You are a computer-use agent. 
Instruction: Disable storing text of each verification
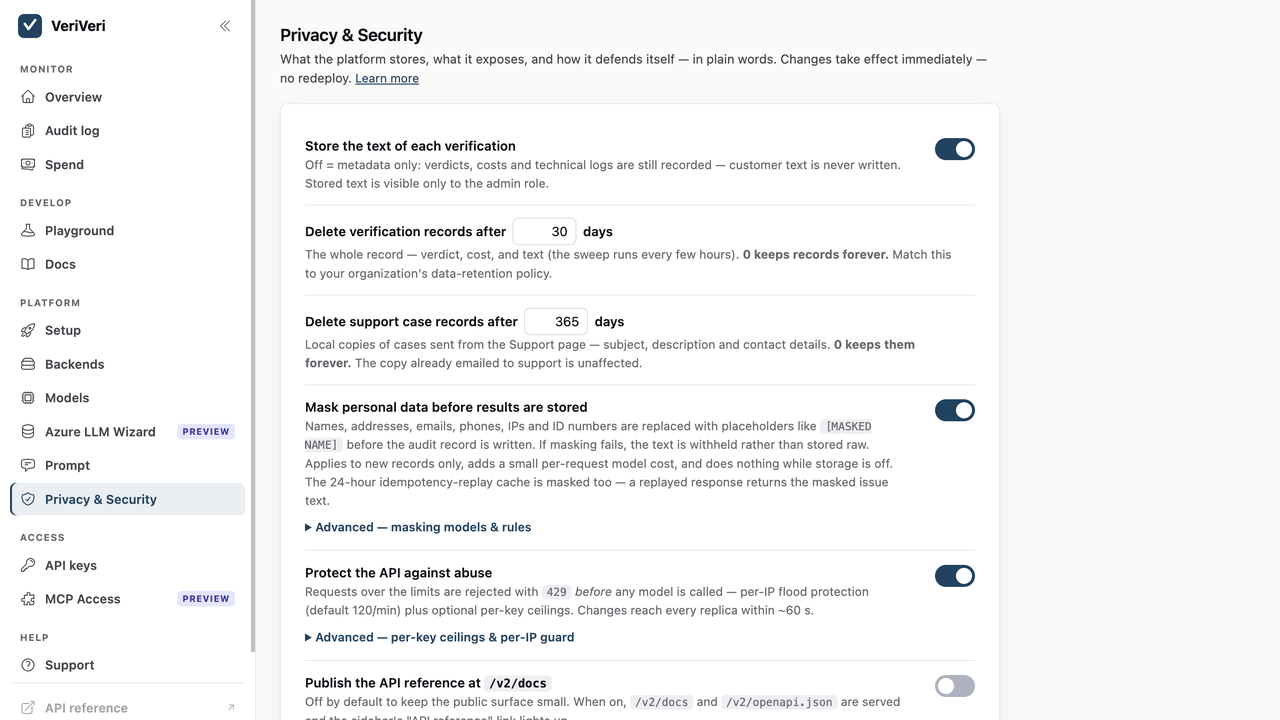pyautogui.click(x=955, y=149)
